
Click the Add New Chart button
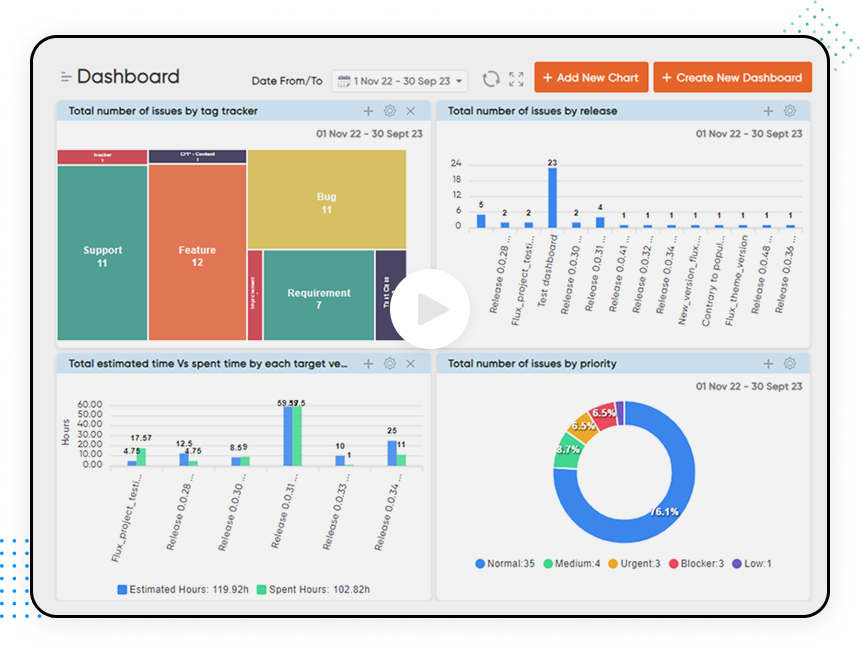pos(591,77)
